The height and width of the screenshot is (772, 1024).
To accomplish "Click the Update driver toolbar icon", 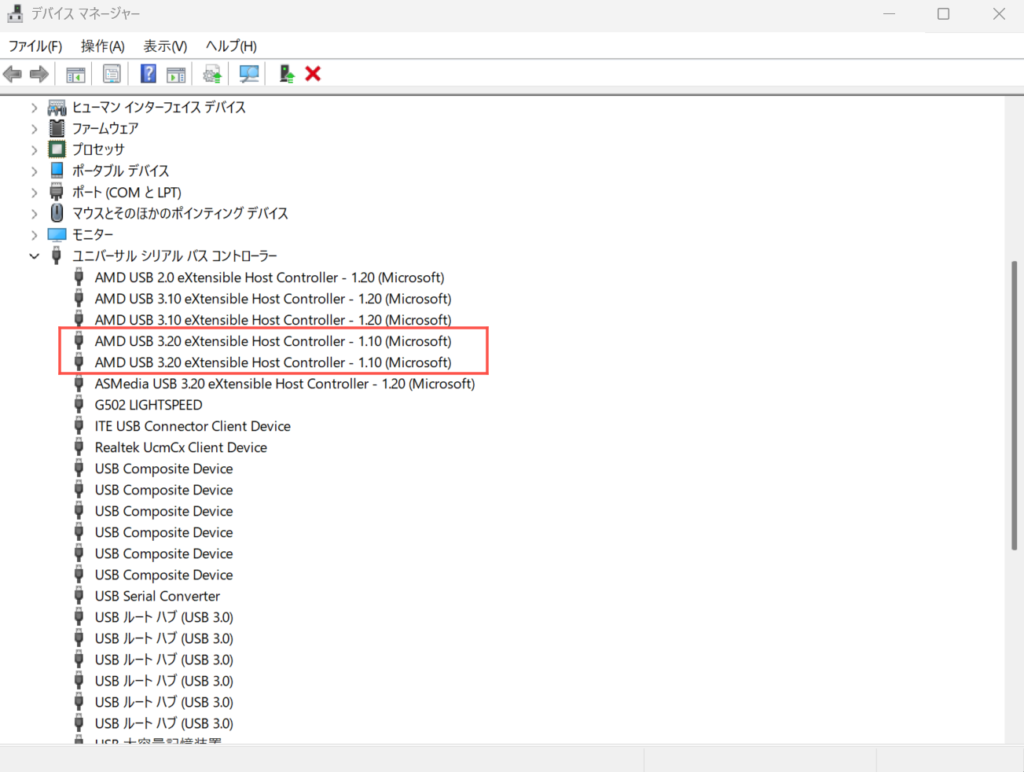I will [212, 74].
